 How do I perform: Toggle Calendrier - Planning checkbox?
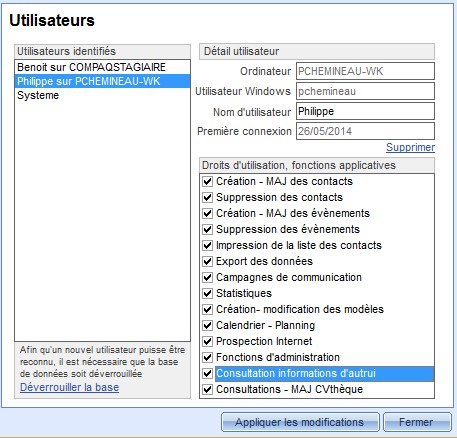tap(207, 325)
